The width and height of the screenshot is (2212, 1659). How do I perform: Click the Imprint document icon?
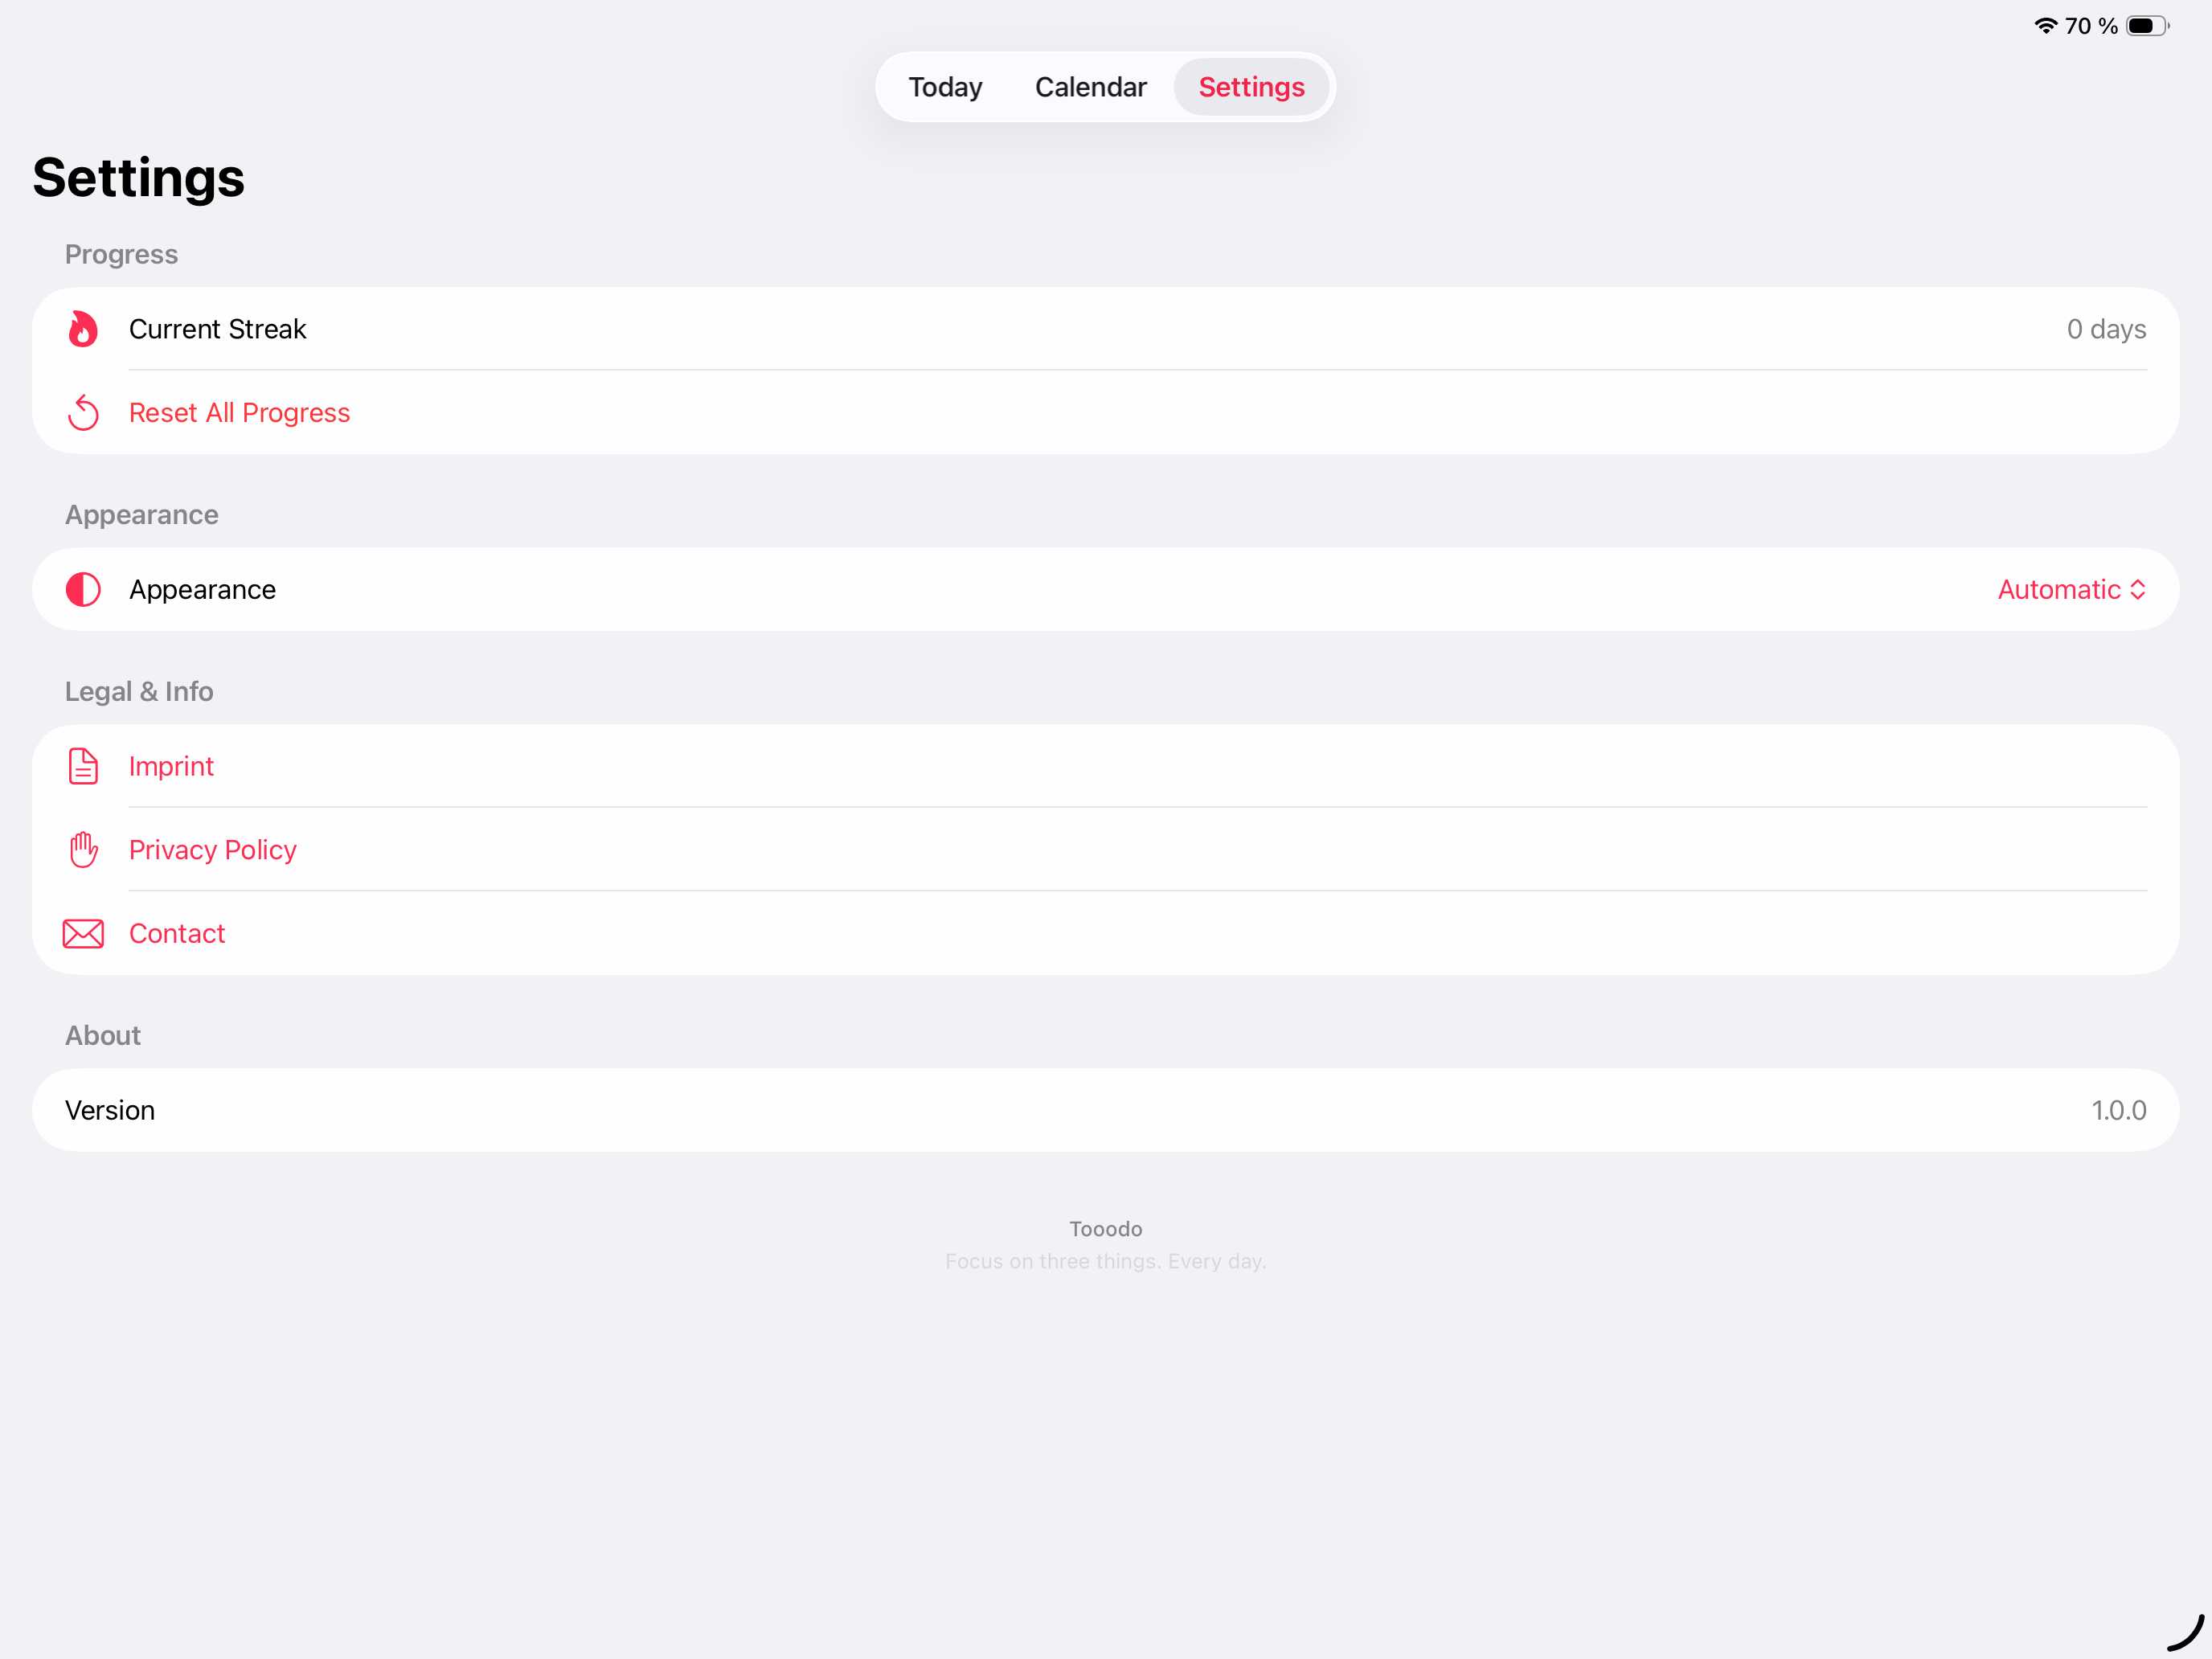[83, 766]
